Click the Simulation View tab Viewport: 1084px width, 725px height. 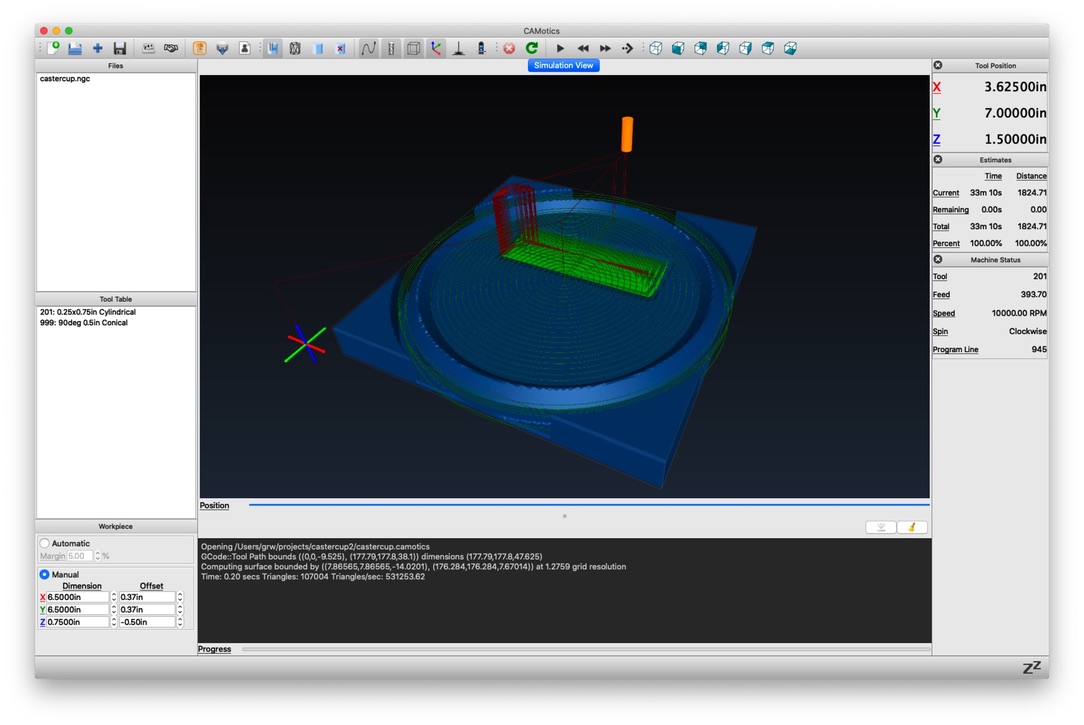coord(563,65)
